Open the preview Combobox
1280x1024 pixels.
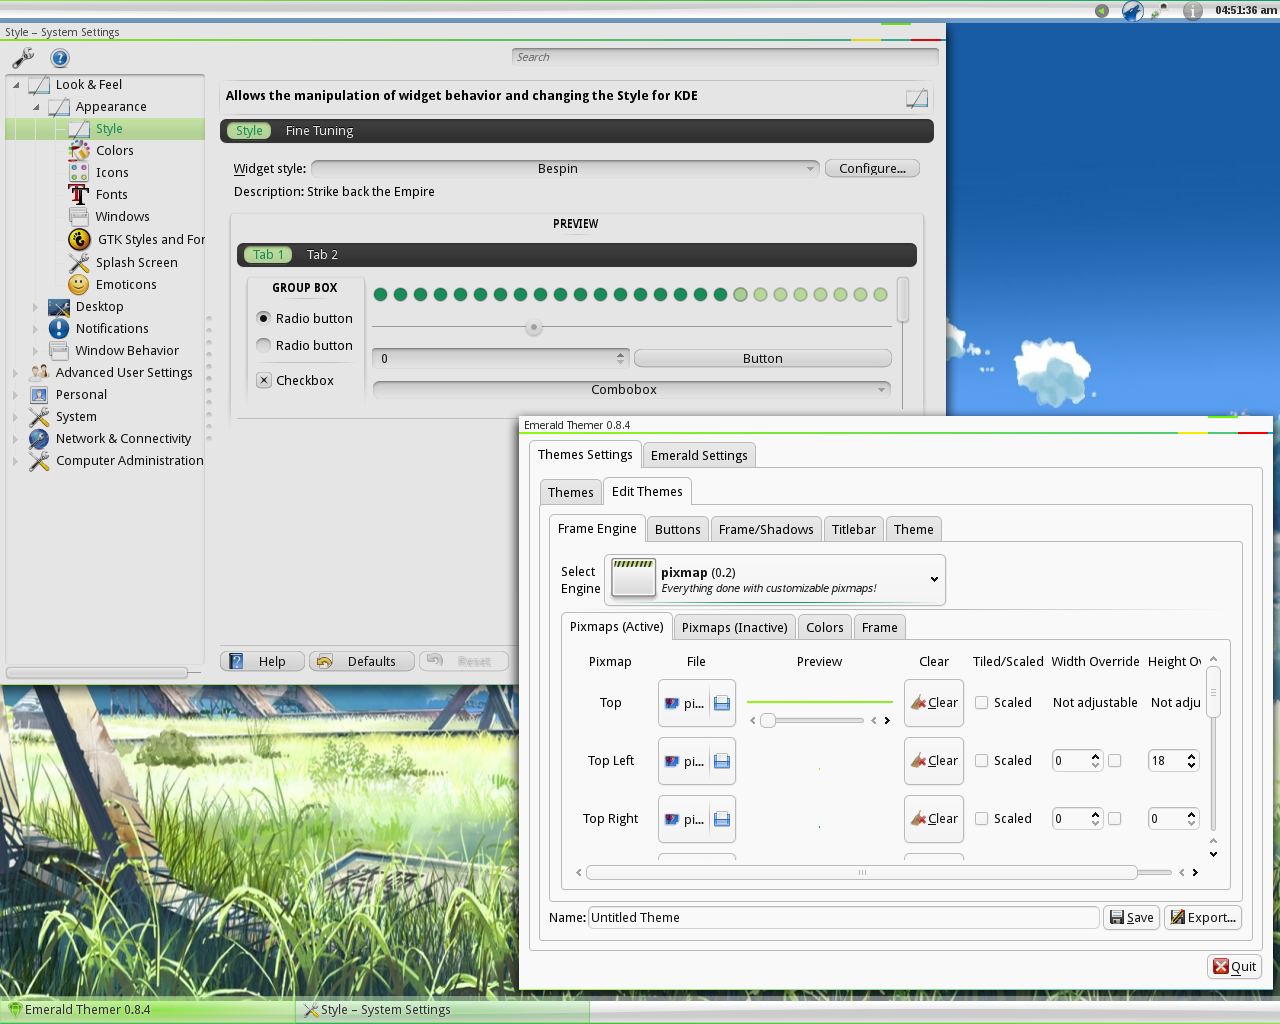tap(632, 390)
